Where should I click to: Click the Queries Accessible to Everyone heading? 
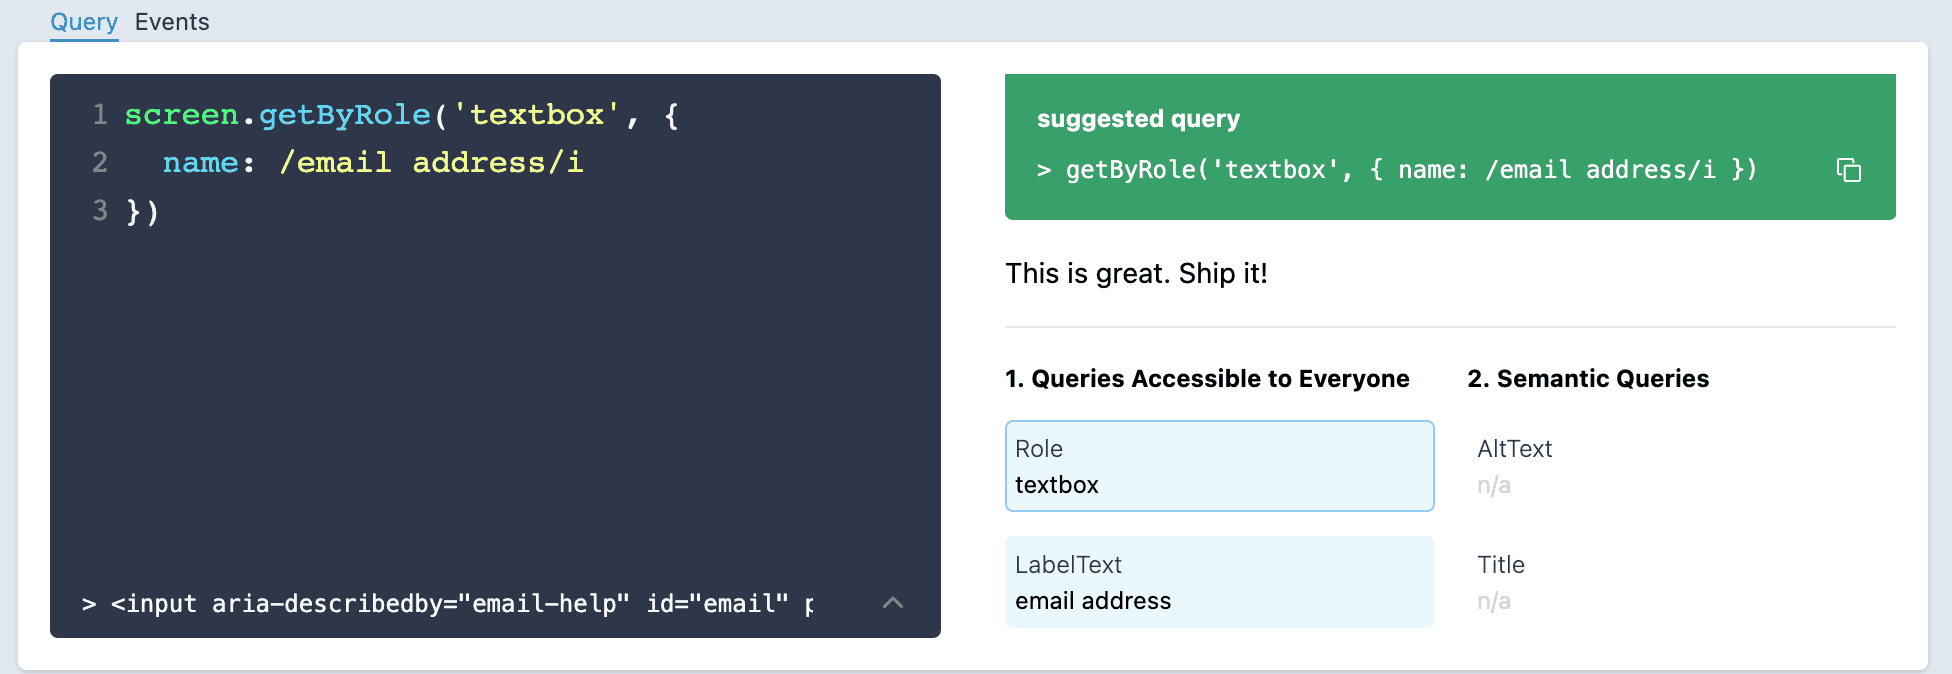(1207, 379)
